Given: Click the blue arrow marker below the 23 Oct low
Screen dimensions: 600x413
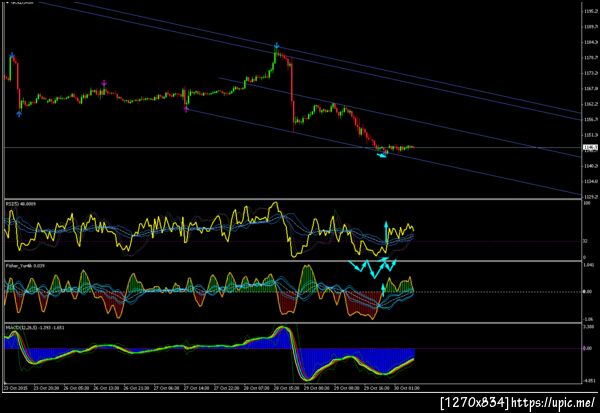Looking at the screenshot, I should point(19,114).
